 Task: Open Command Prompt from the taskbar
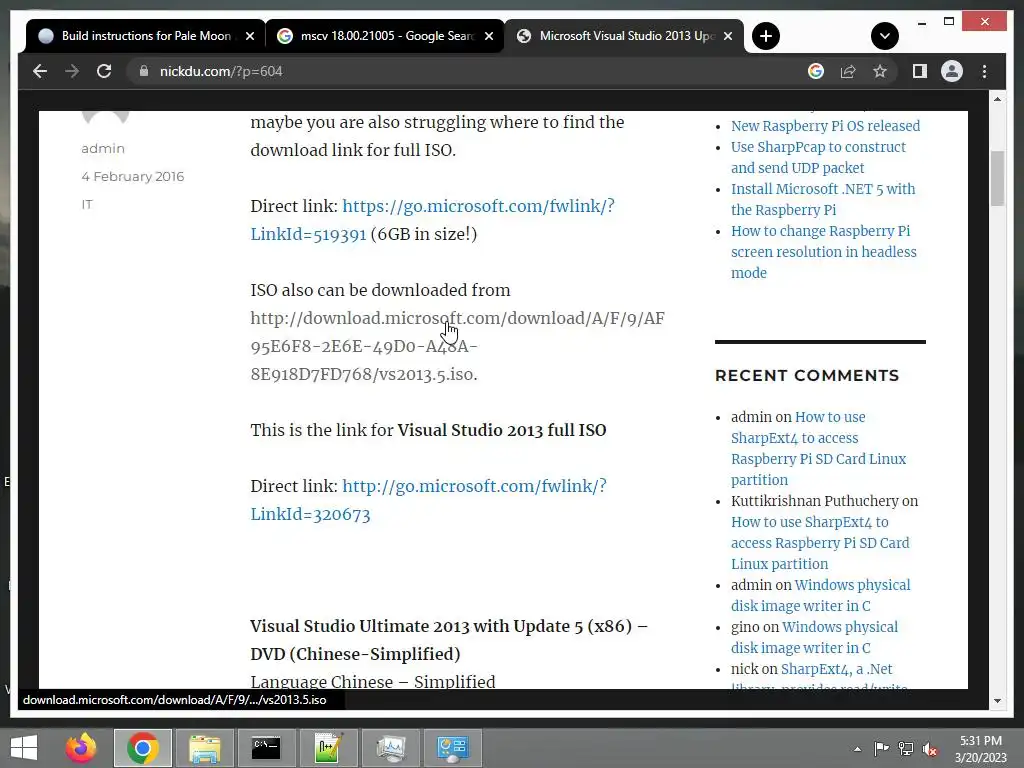(x=266, y=748)
